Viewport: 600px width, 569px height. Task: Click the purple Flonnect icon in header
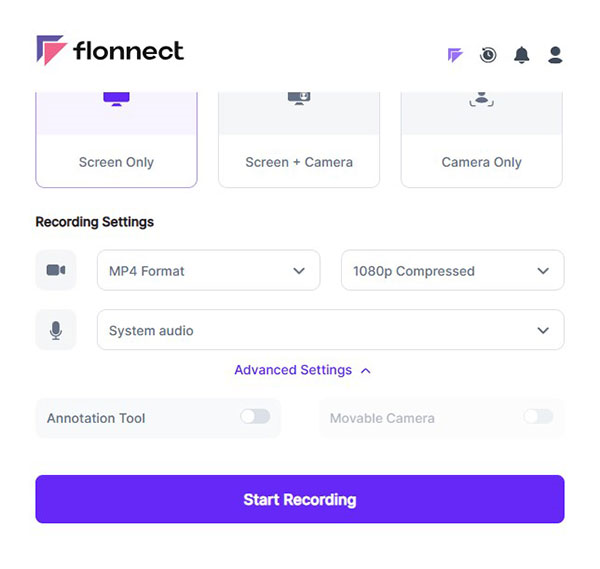pos(455,55)
